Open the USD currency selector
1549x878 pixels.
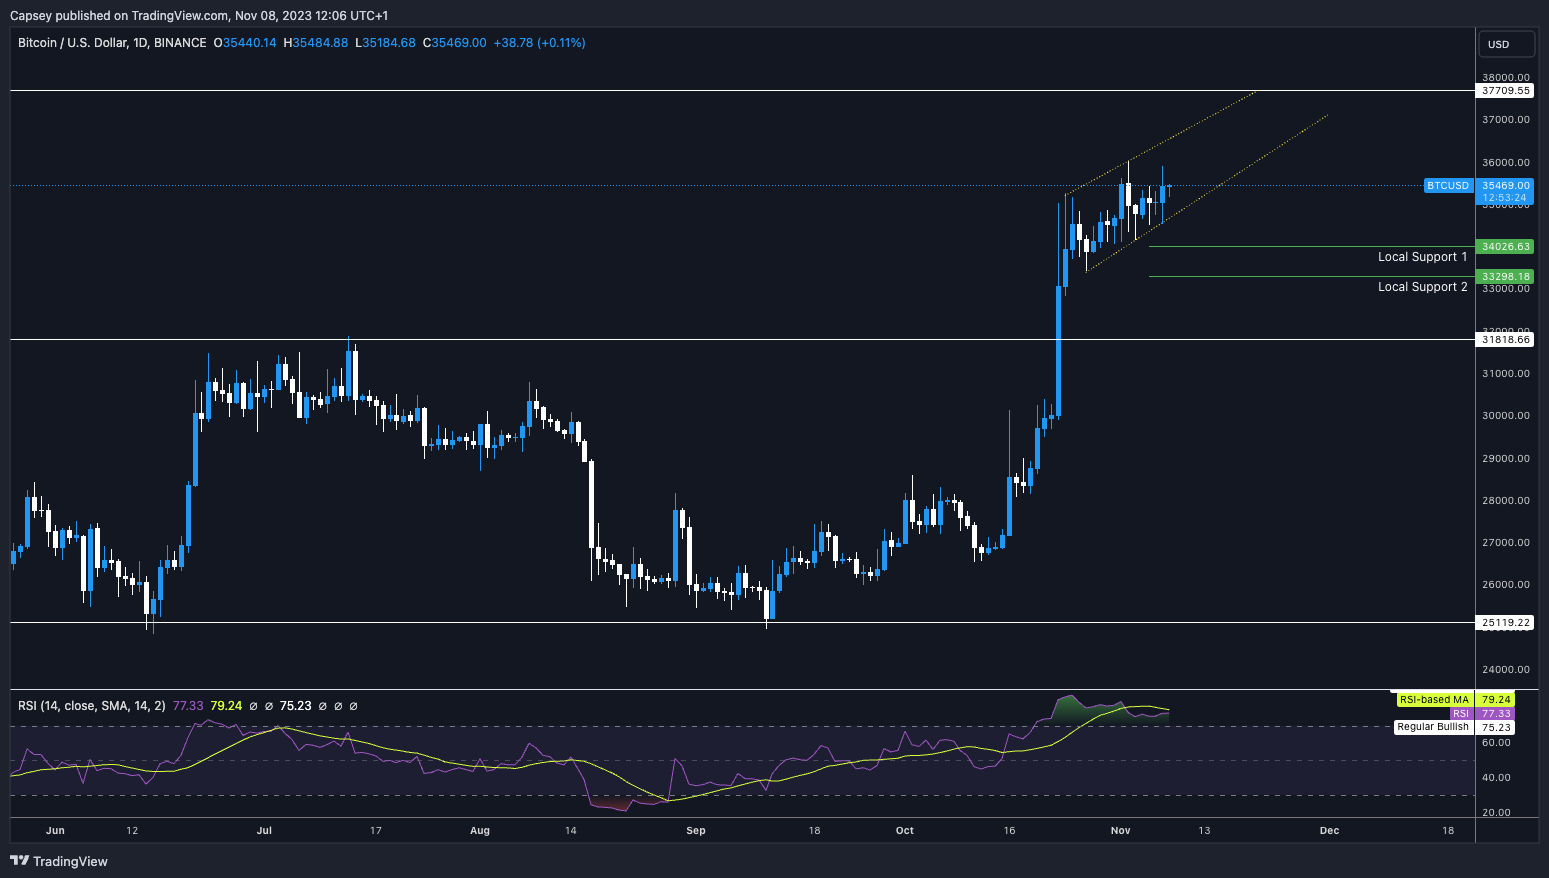click(1506, 44)
